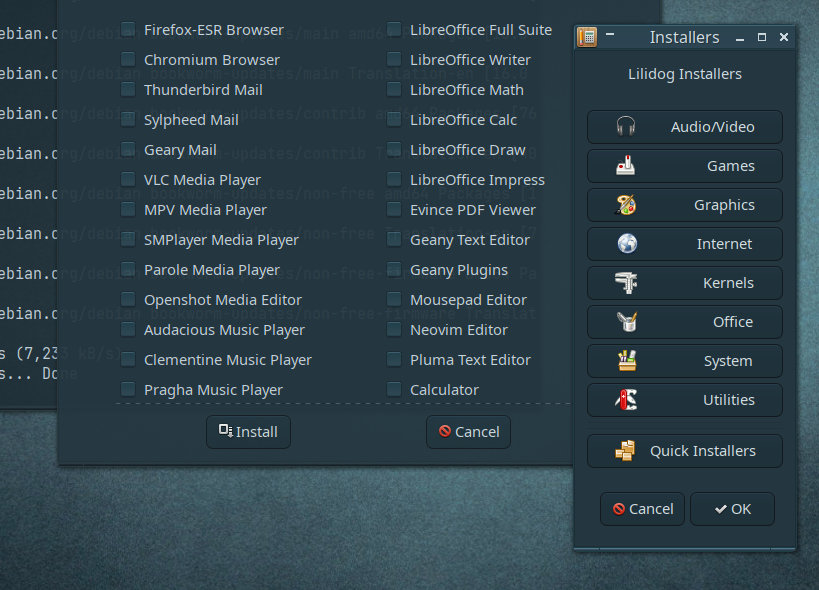Open System installers icon
Image resolution: width=819 pixels, height=590 pixels.
point(627,361)
